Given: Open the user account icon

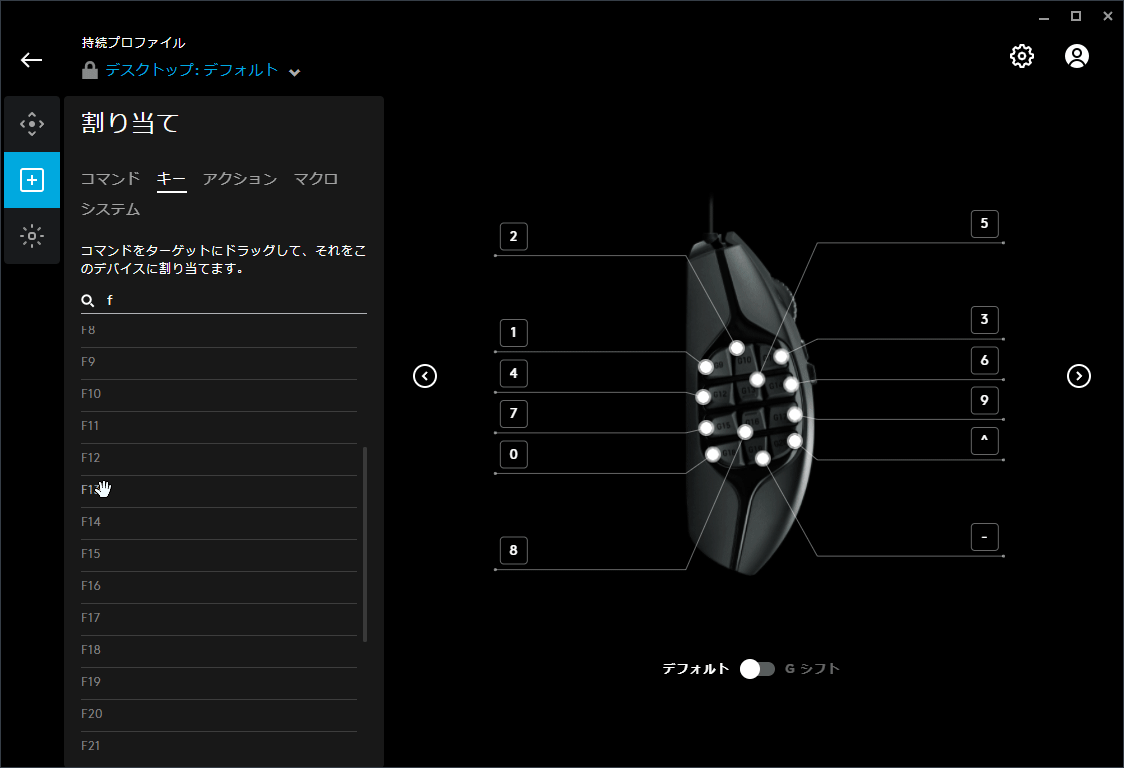Looking at the screenshot, I should 1076,56.
